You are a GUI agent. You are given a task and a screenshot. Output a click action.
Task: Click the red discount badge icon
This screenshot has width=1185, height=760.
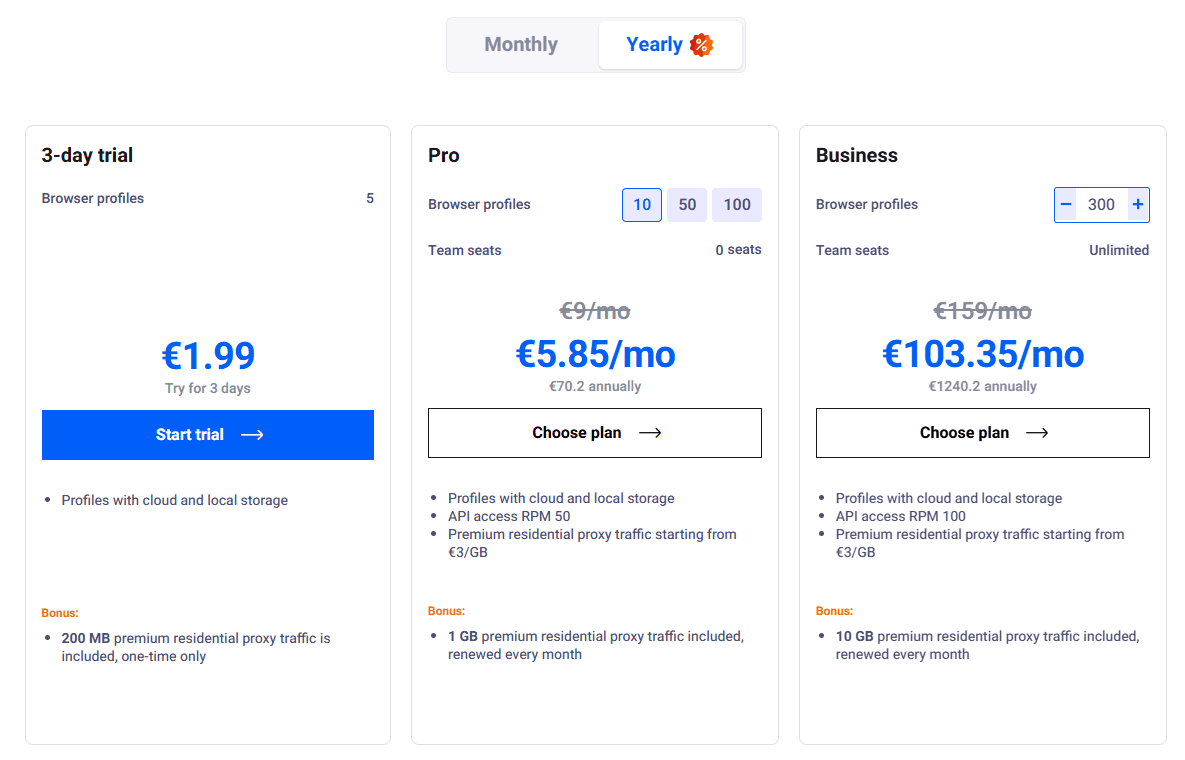703,44
